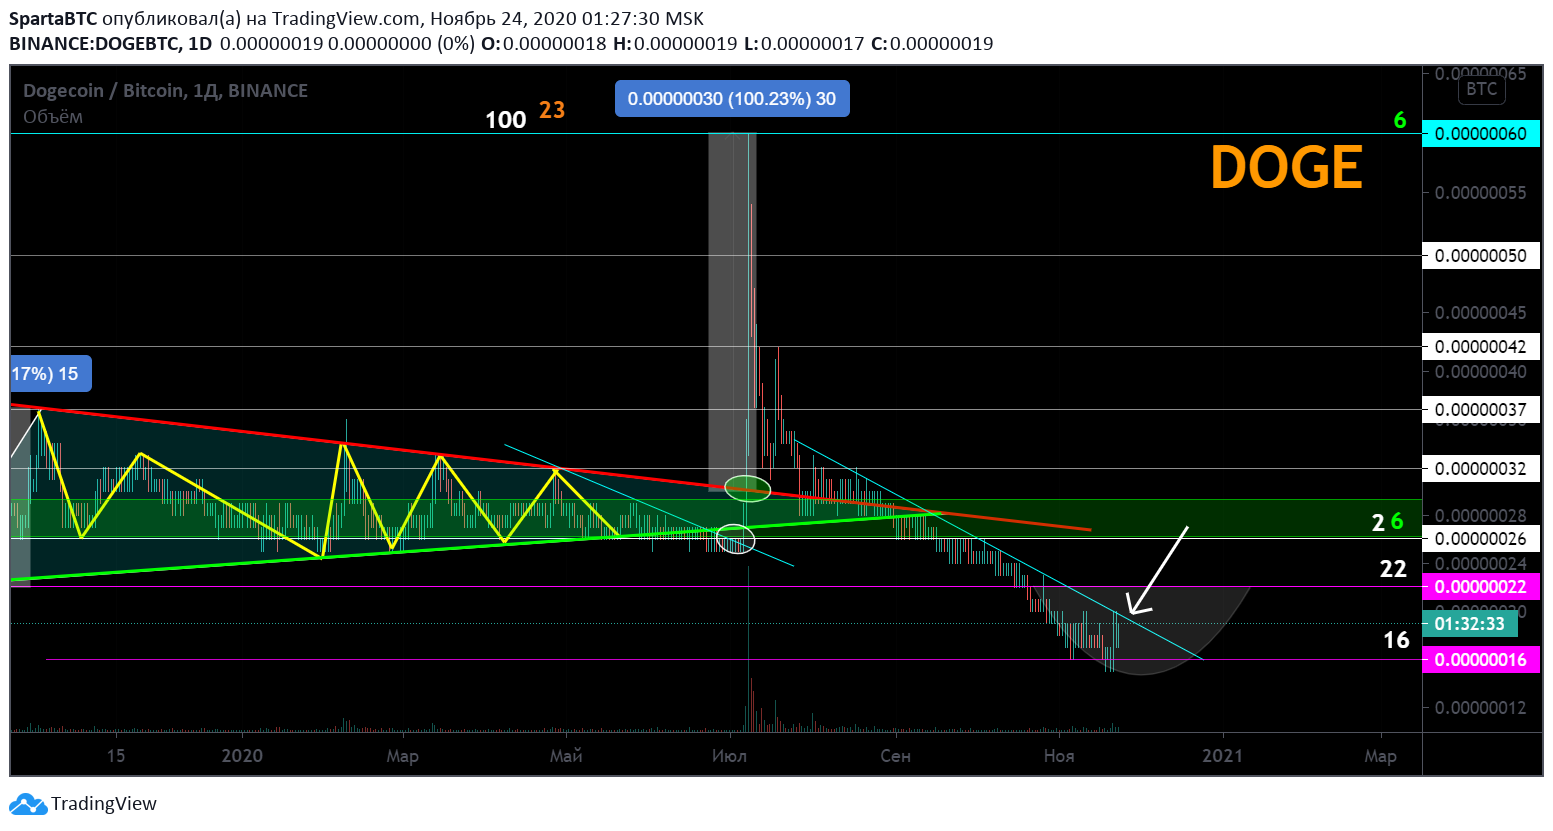1553x831 pixels.
Task: Click the TradingView logo icon
Action: [x=27, y=803]
